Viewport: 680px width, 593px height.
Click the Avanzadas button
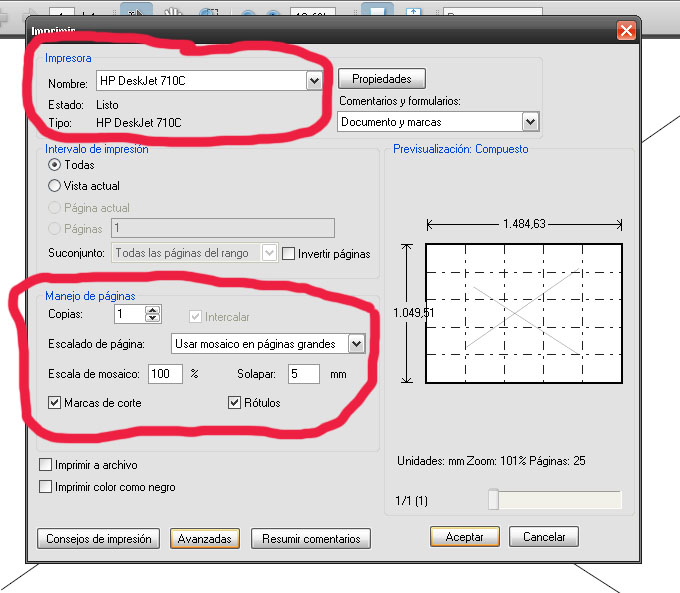205,538
